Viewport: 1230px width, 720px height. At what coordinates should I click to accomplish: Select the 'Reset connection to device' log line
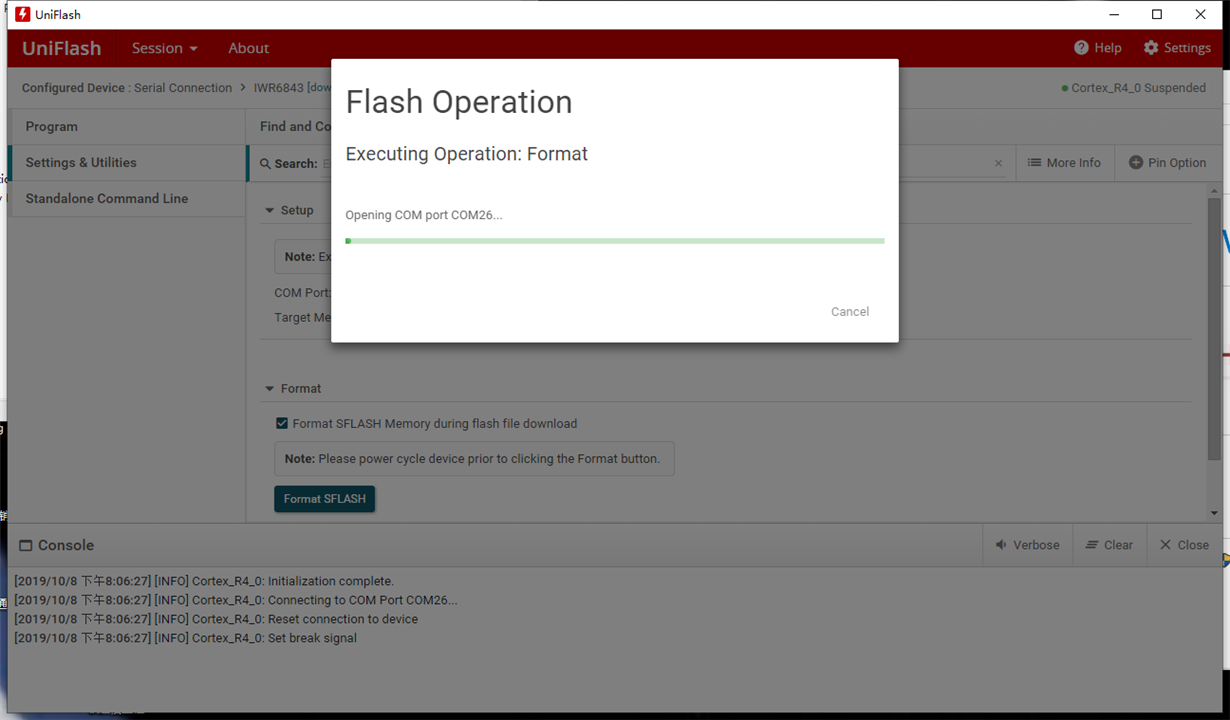coord(216,619)
